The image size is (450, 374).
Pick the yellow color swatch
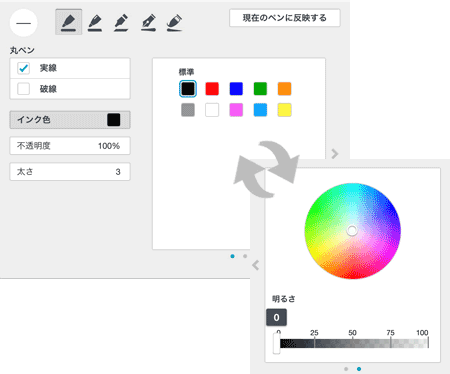pyautogui.click(x=284, y=110)
